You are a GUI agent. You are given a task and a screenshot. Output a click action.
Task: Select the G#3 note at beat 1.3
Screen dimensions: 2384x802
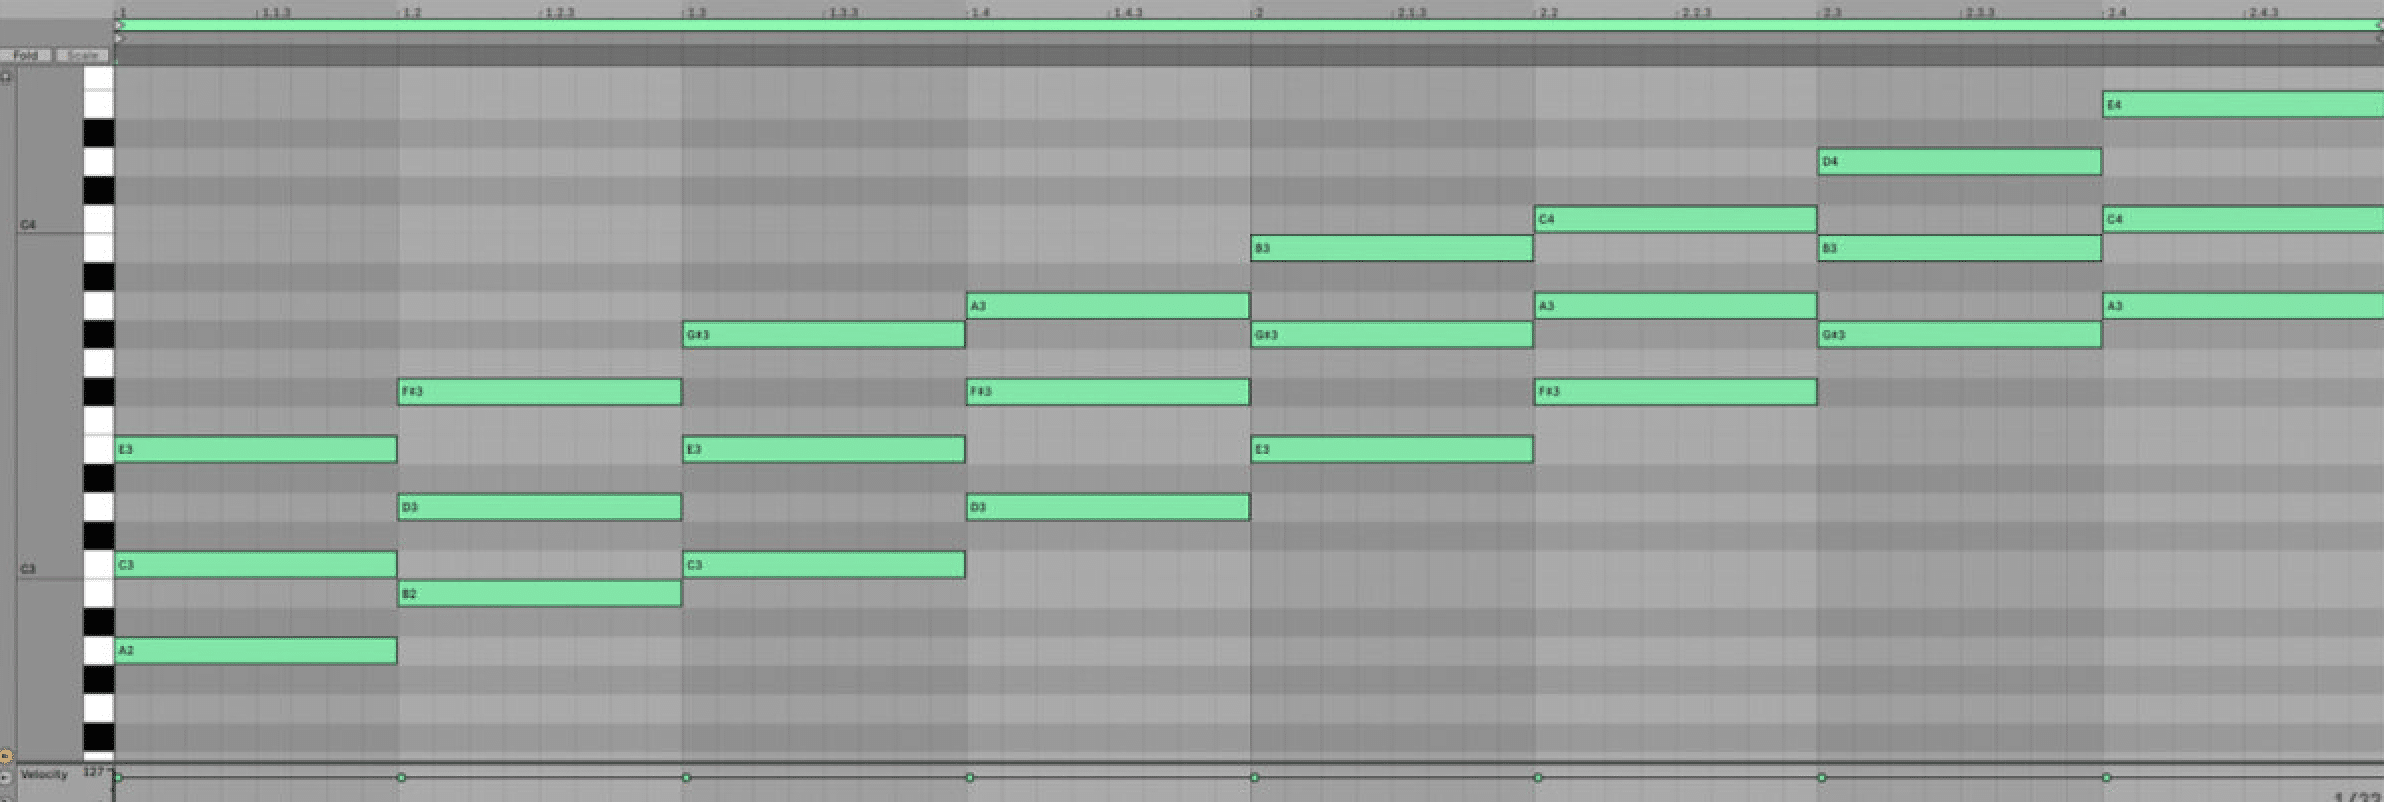pyautogui.click(x=824, y=334)
